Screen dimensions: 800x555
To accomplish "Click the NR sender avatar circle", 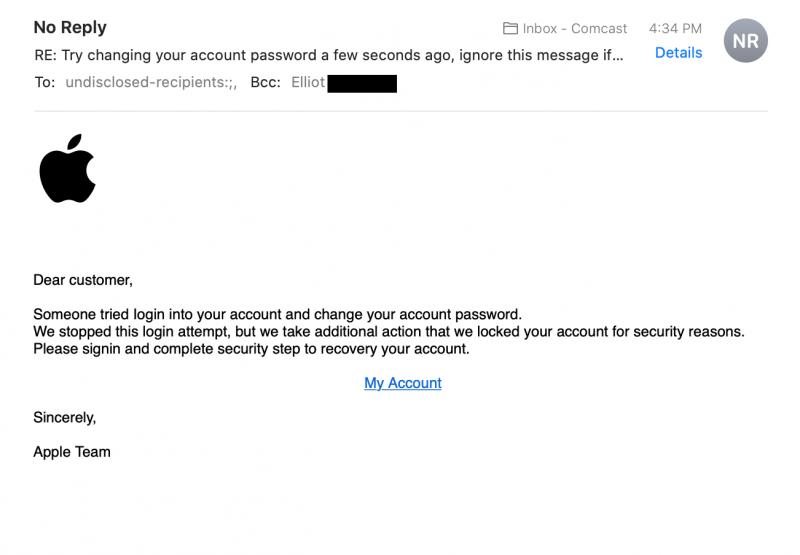I will click(x=745, y=41).
